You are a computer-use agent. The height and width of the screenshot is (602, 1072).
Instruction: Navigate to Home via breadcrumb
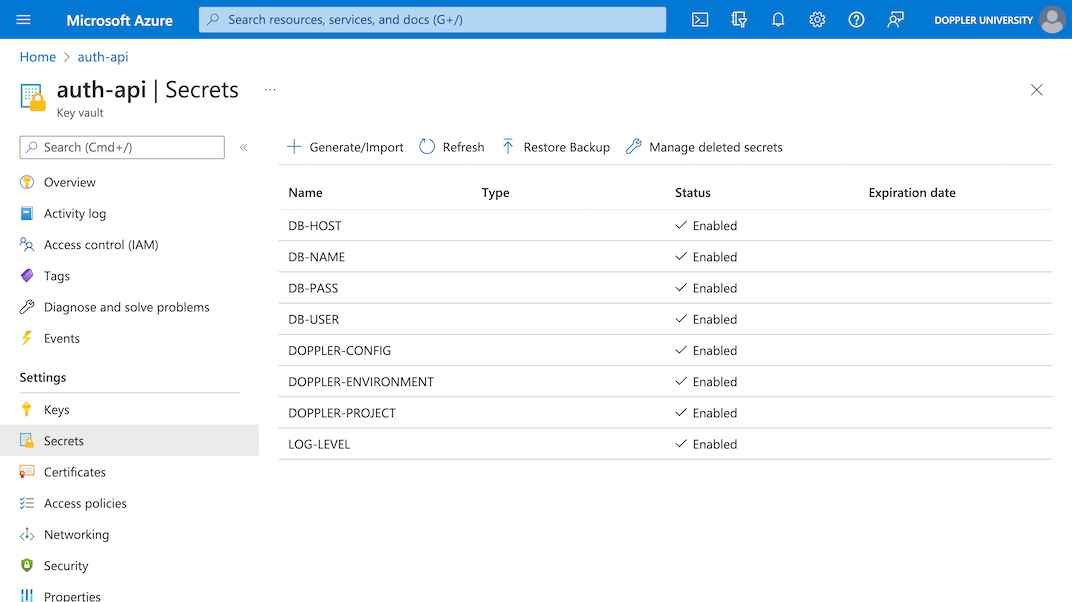pos(37,57)
